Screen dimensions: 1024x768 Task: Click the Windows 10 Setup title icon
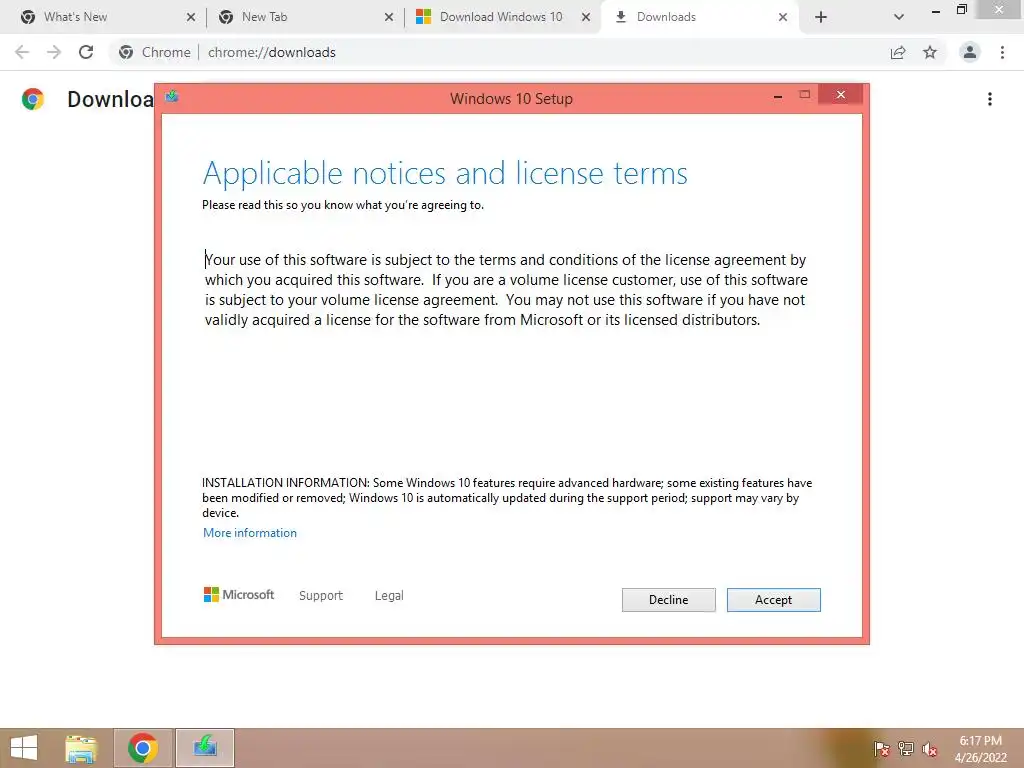(172, 97)
